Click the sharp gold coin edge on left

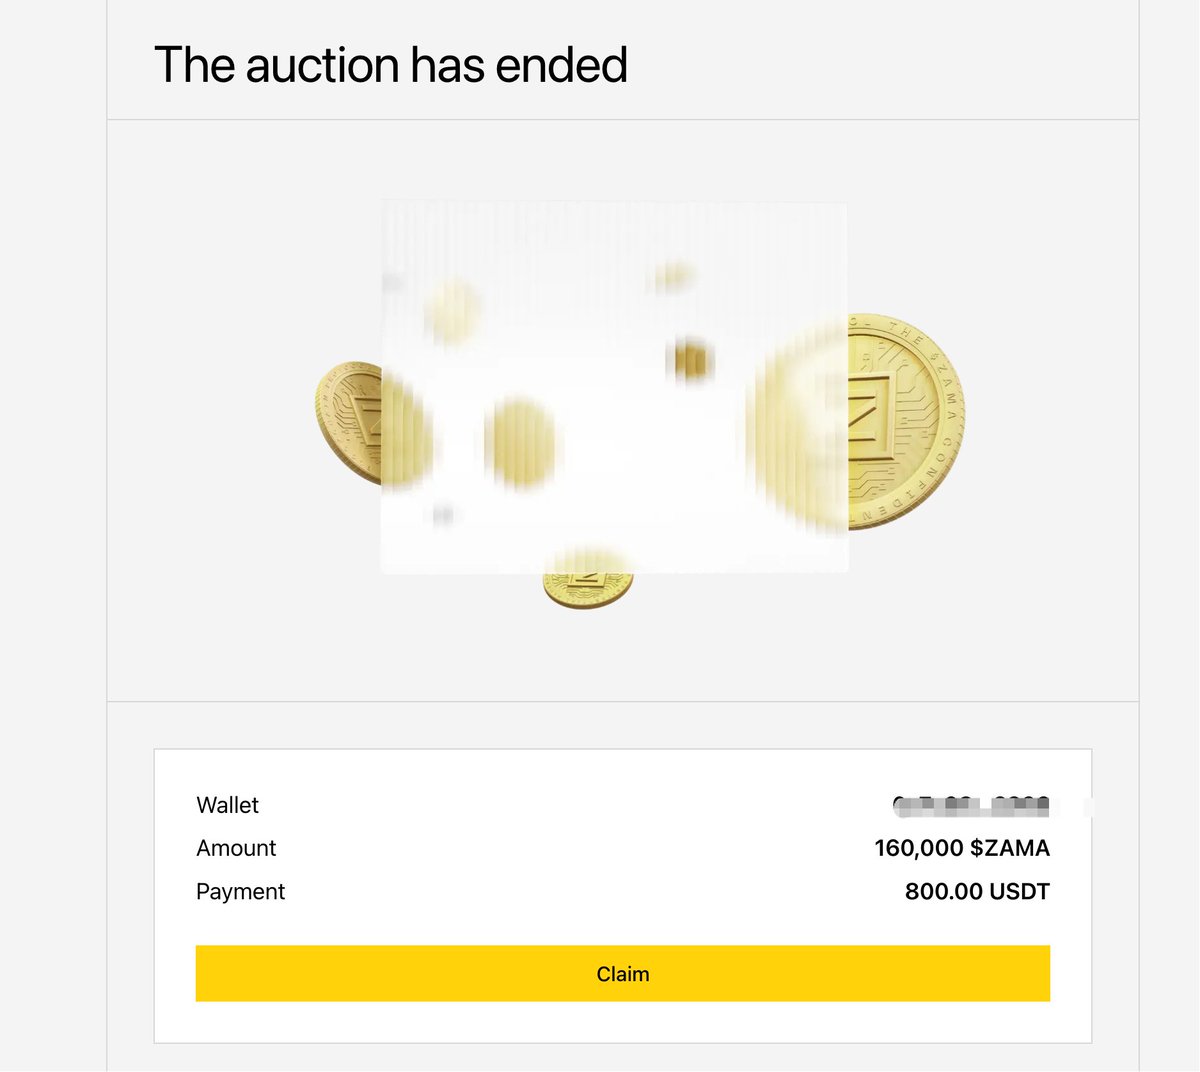click(x=348, y=420)
